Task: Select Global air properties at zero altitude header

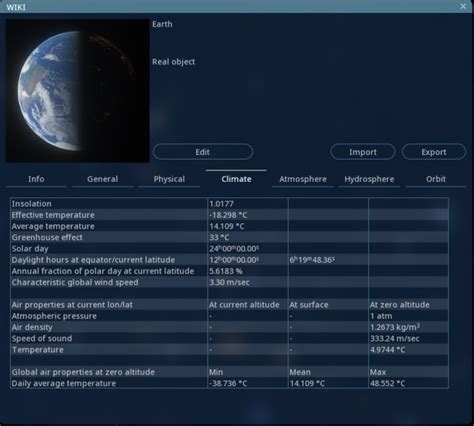Action: (x=83, y=372)
